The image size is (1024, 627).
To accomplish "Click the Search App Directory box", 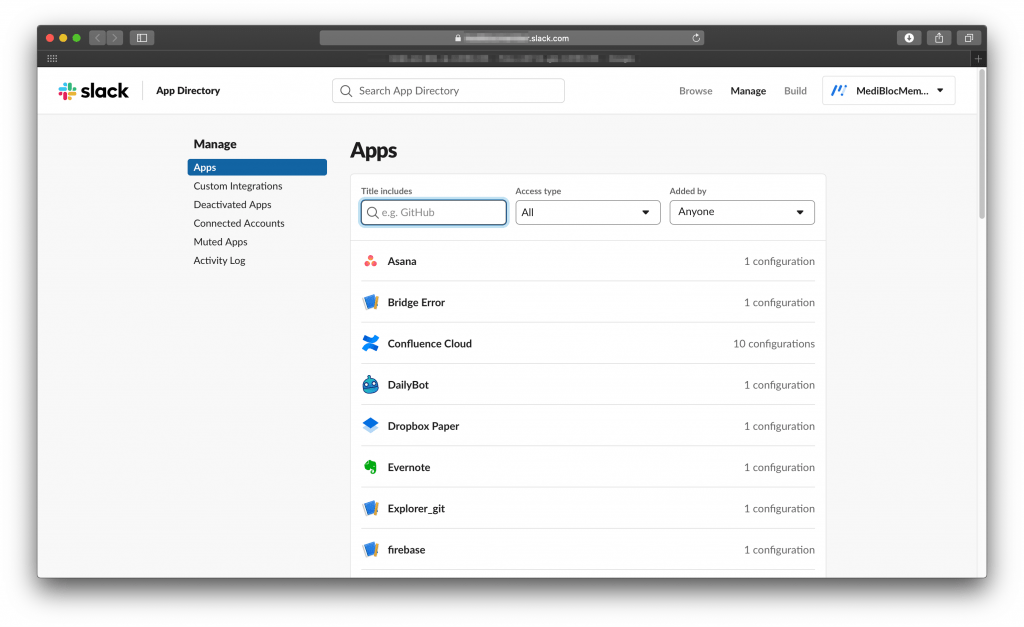I will point(448,91).
